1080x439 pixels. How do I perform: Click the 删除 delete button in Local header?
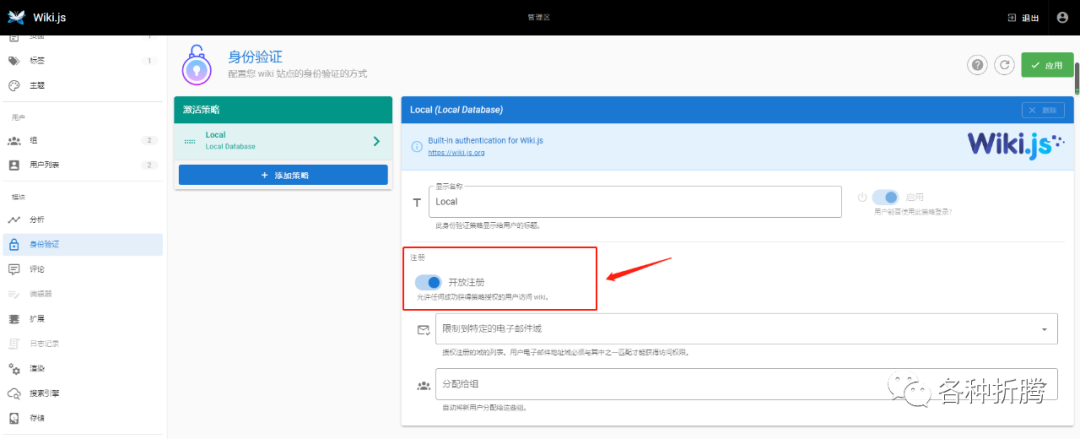point(1043,110)
